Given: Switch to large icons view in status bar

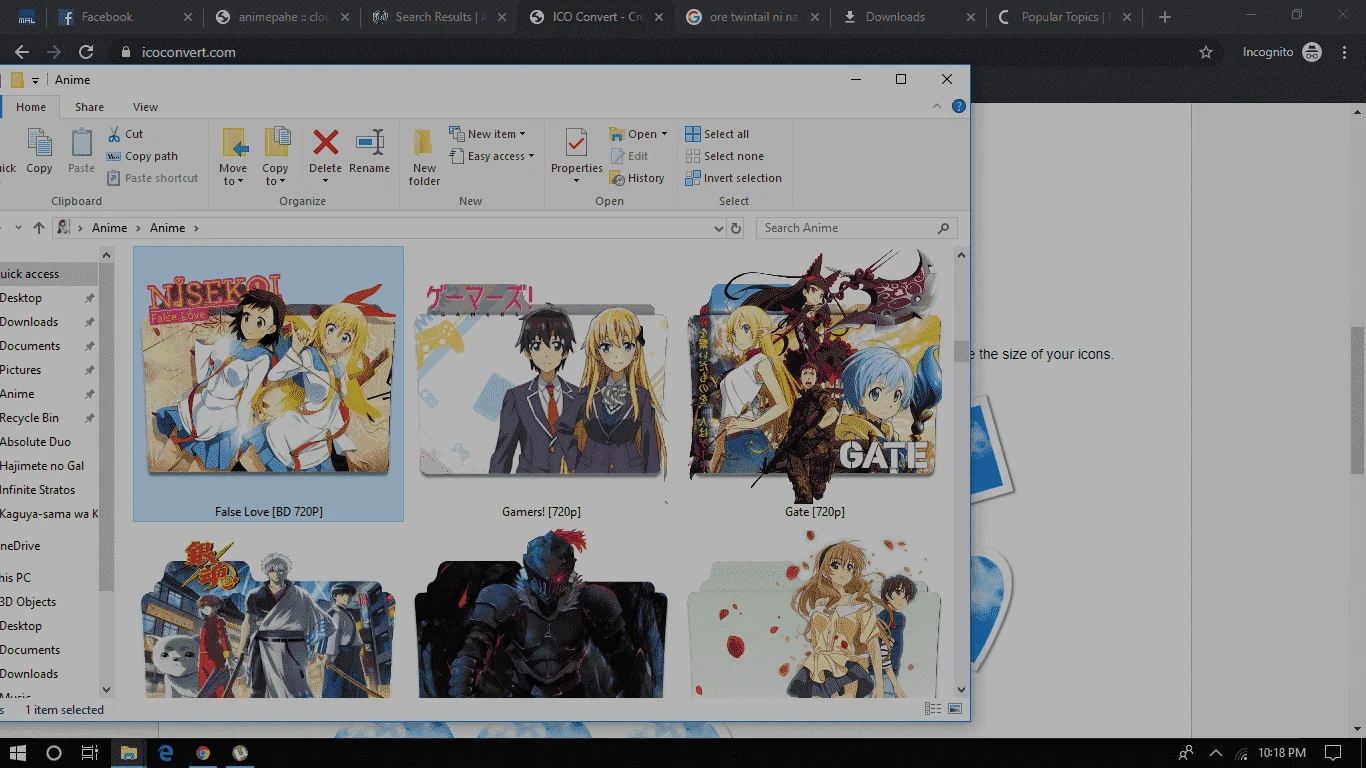Looking at the screenshot, I should pyautogui.click(x=954, y=709).
